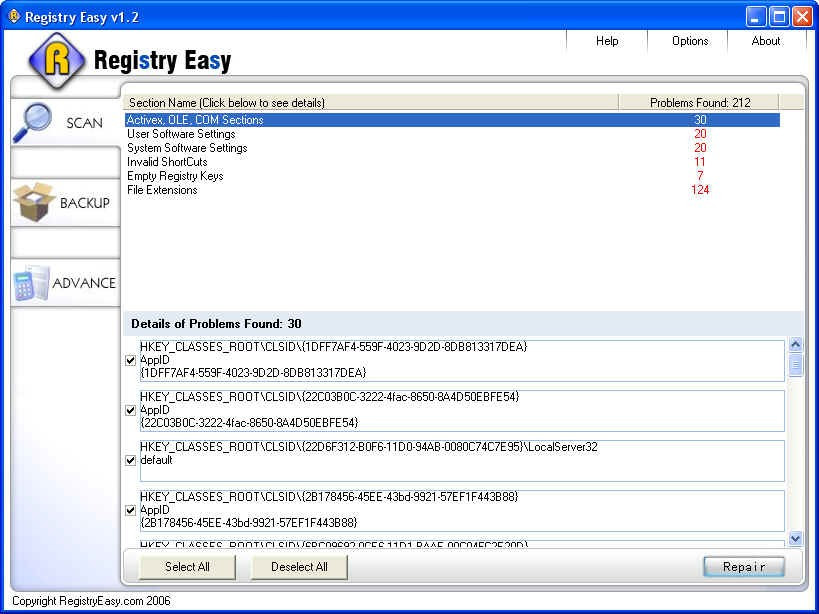Click the Deselect All button
The image size is (819, 614).
(299, 567)
